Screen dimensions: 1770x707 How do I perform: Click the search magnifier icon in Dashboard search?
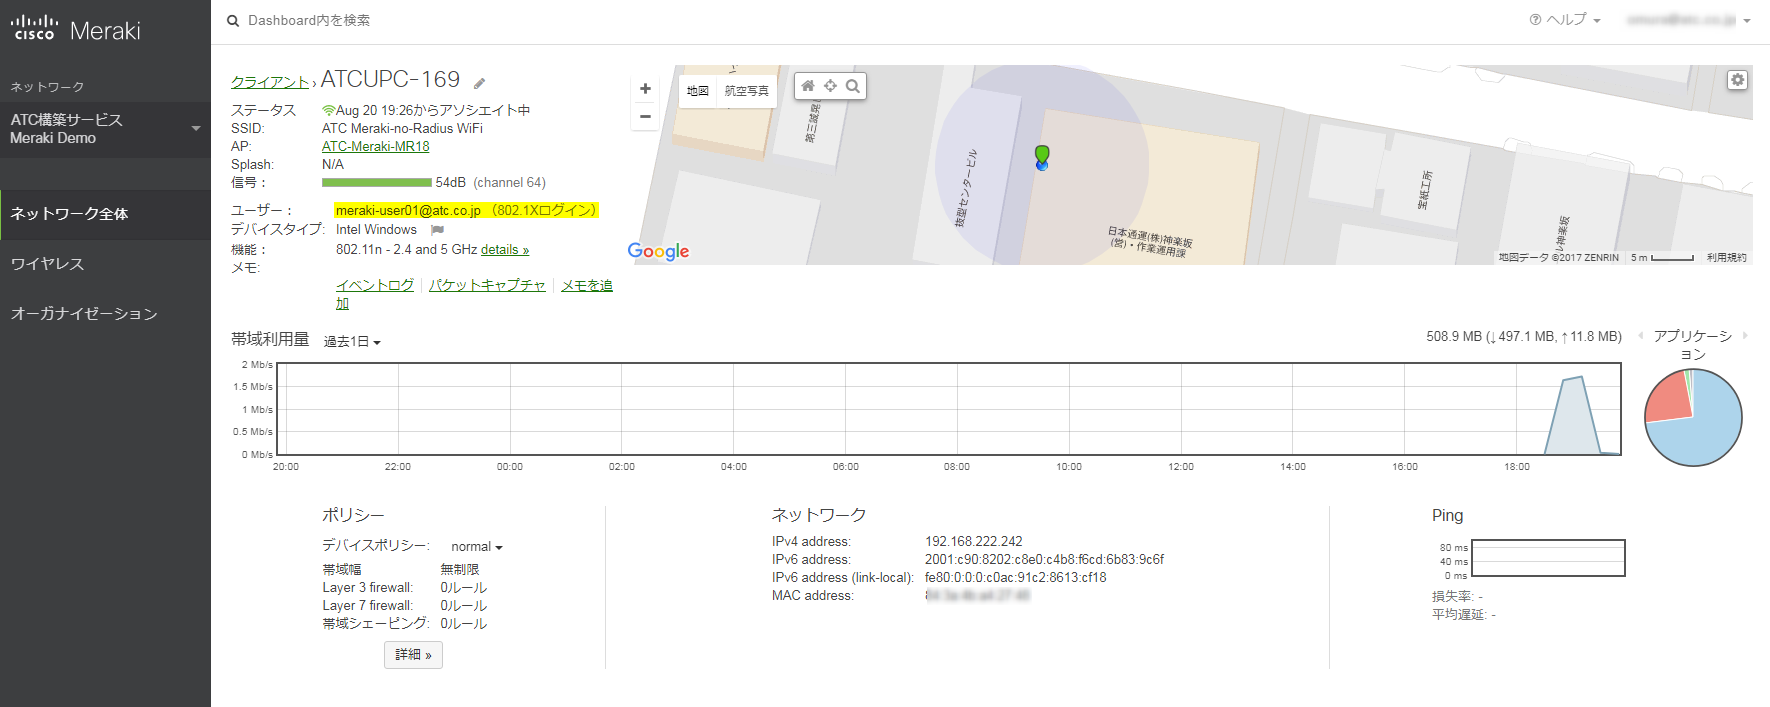(x=233, y=21)
